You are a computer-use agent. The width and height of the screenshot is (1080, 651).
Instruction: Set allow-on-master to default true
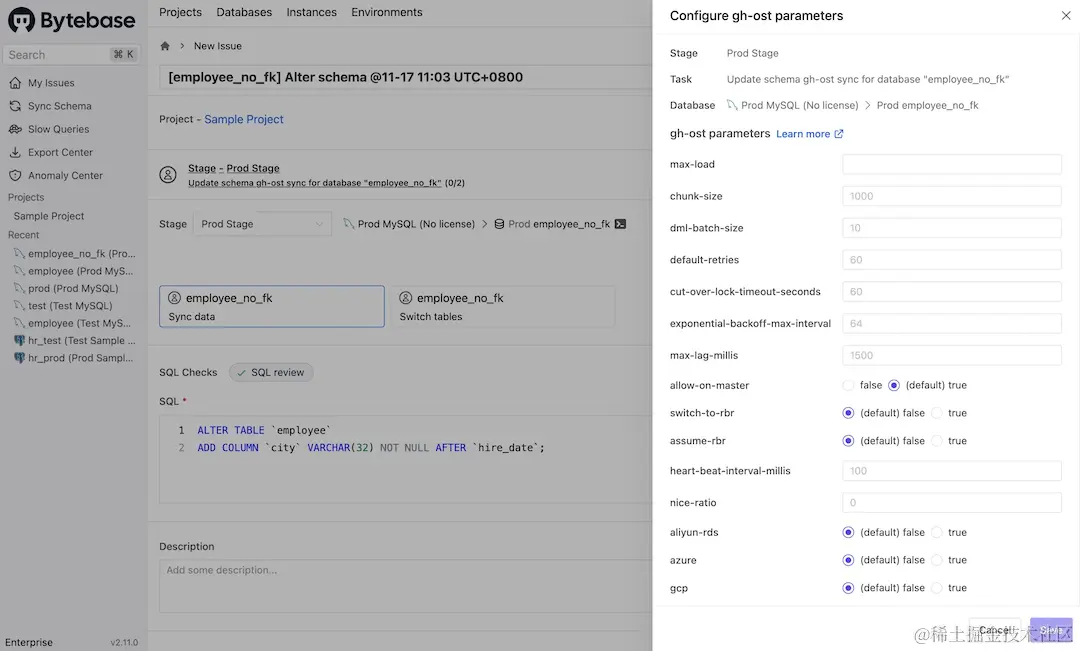coord(893,385)
